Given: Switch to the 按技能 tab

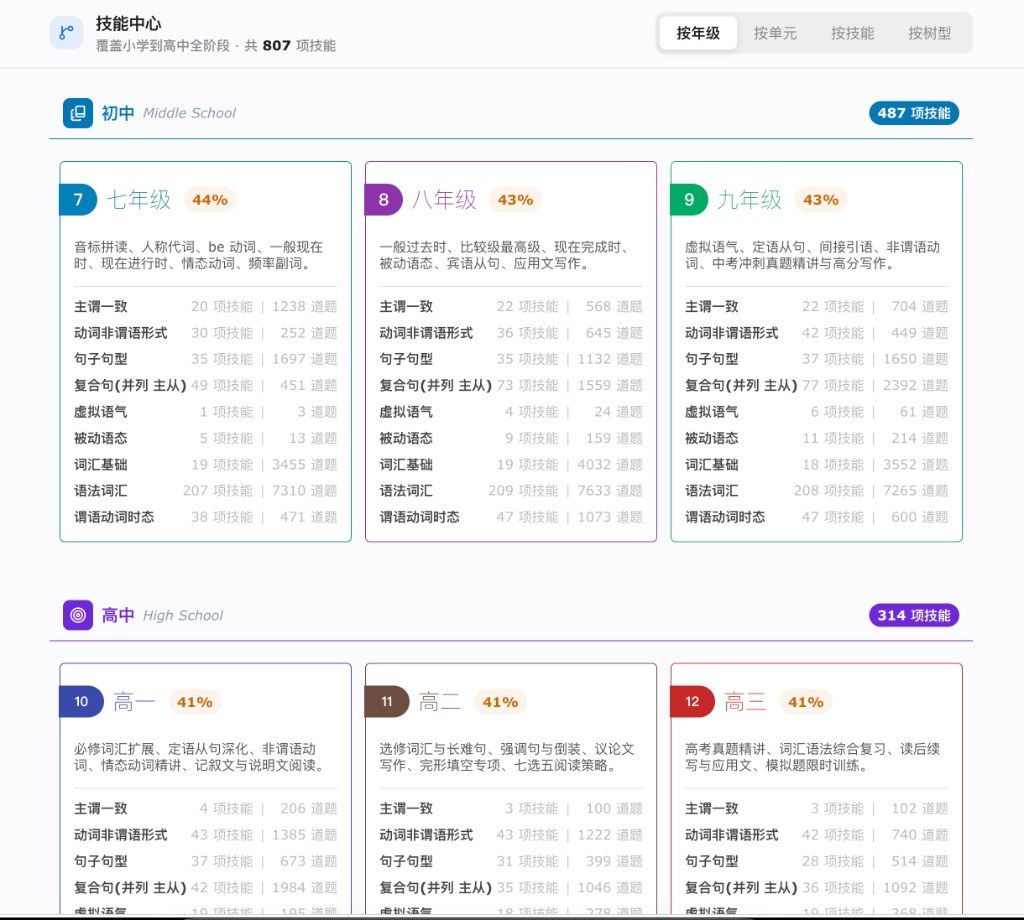Looking at the screenshot, I should point(852,33).
